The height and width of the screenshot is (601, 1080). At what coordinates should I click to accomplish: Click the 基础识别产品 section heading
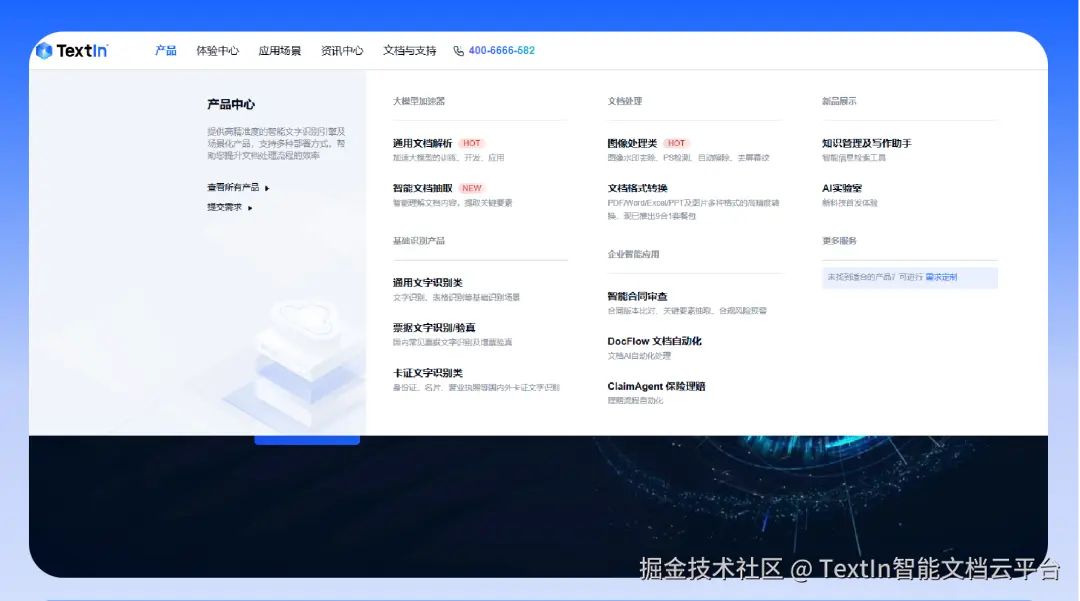(x=419, y=241)
